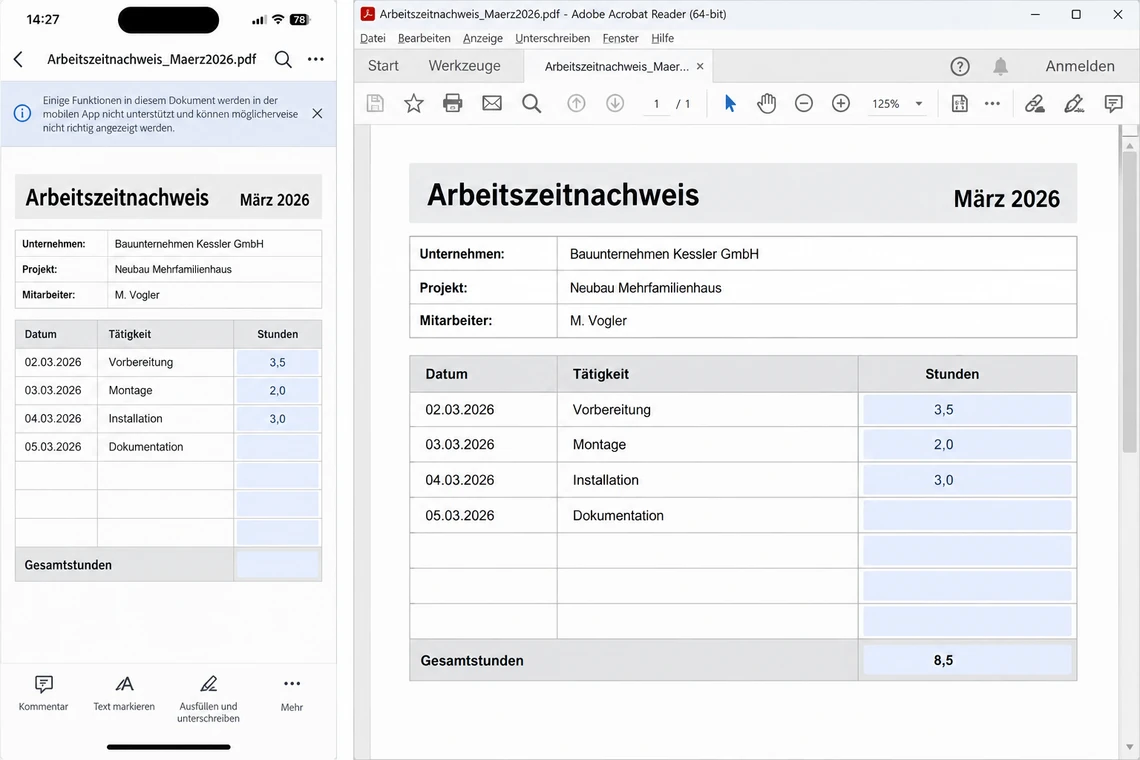Viewport: 1140px width, 760px height.
Task: Switch to the Werkzeuge tab
Action: coord(465,66)
